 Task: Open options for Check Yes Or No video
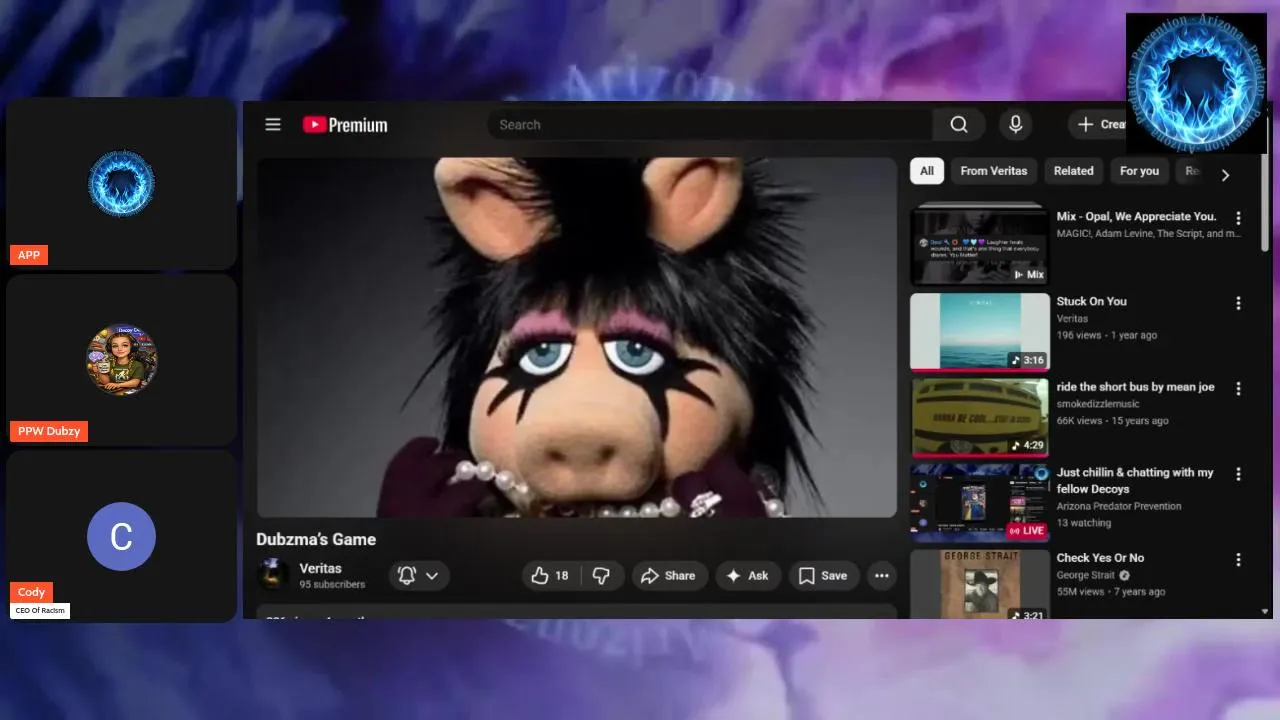(1238, 560)
